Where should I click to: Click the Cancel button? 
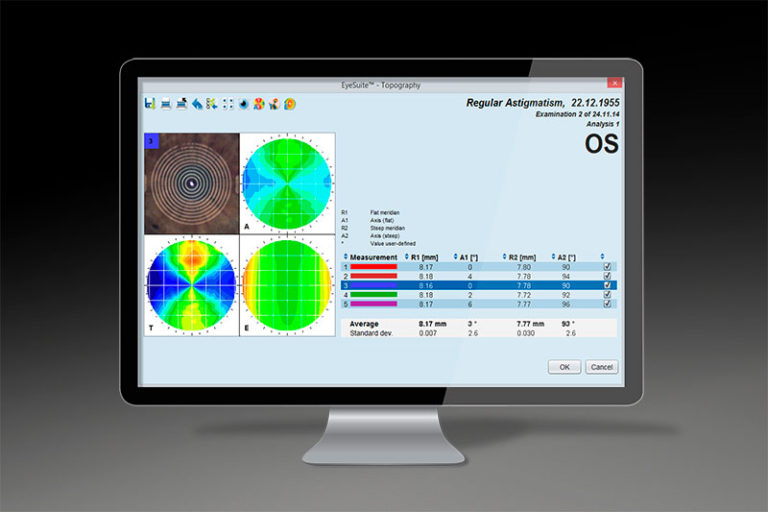point(601,367)
